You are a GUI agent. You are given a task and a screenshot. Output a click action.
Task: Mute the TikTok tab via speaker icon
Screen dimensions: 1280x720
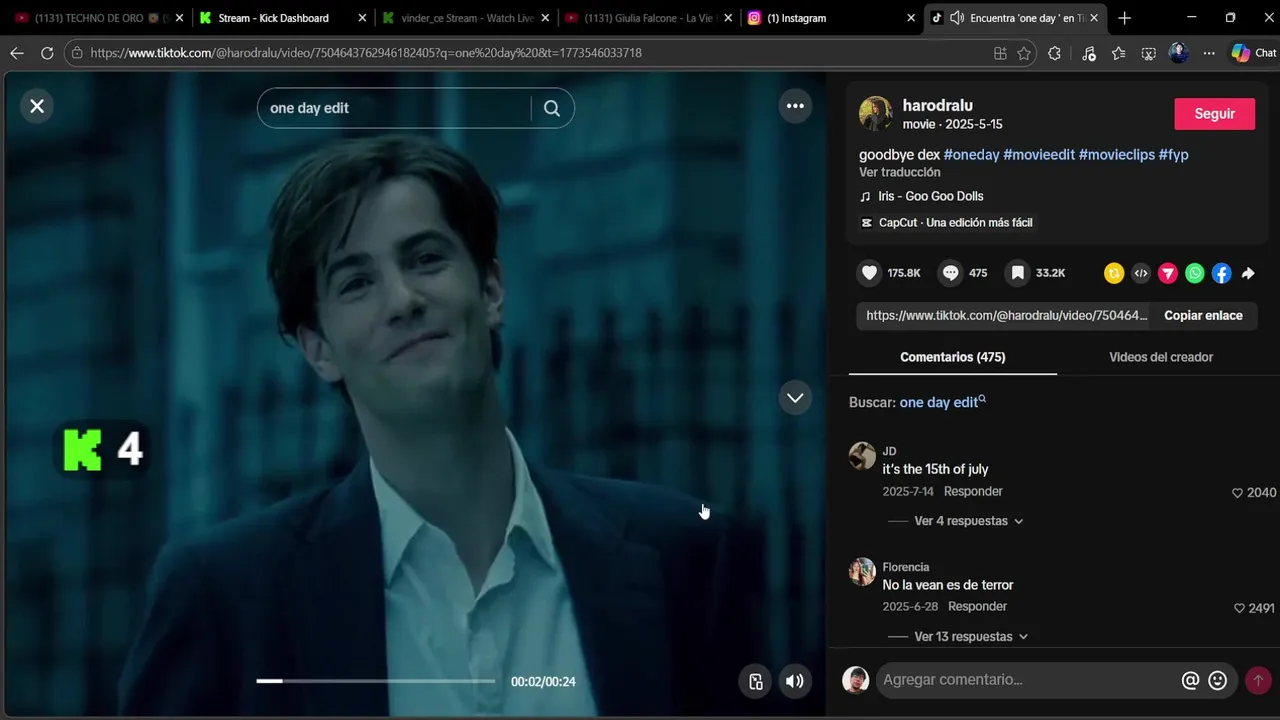click(x=957, y=18)
